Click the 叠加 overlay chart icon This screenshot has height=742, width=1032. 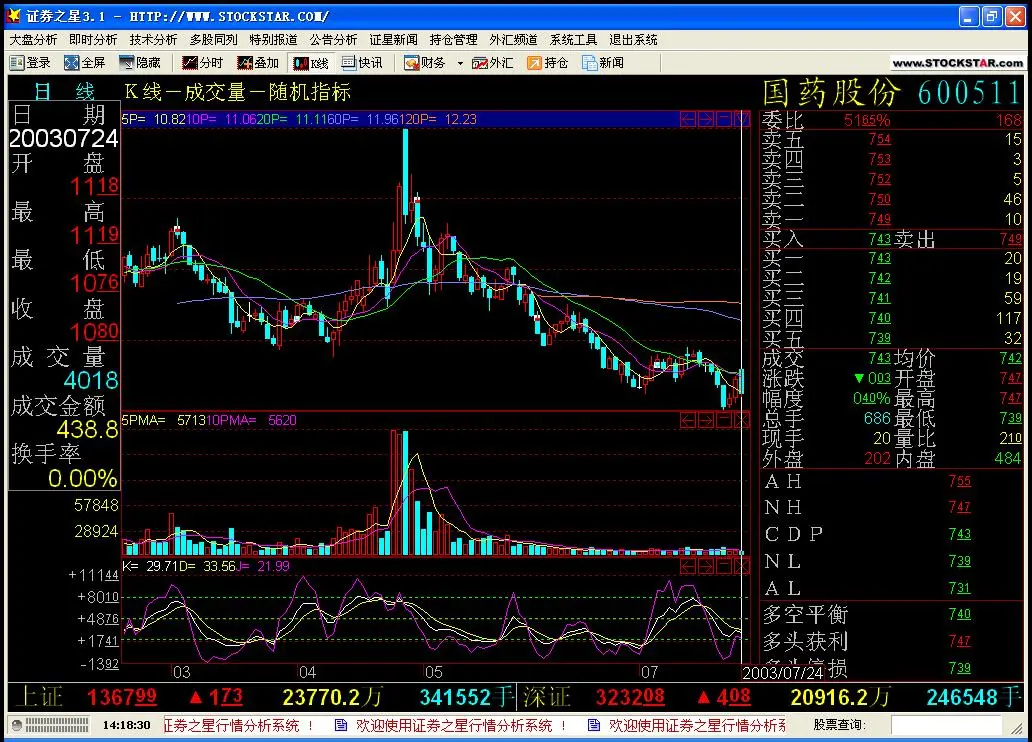coord(258,63)
